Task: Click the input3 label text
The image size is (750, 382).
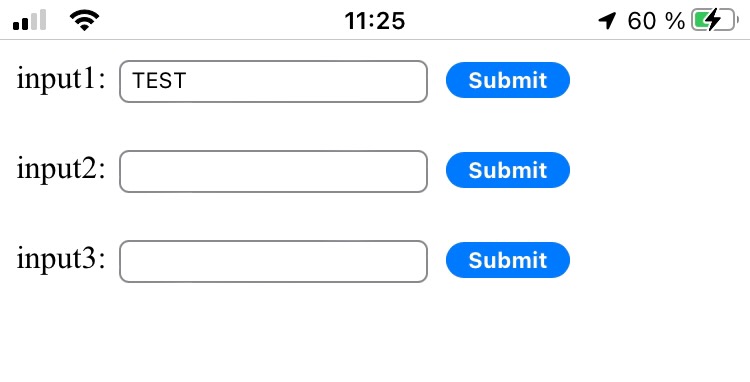Action: [x=61, y=259]
